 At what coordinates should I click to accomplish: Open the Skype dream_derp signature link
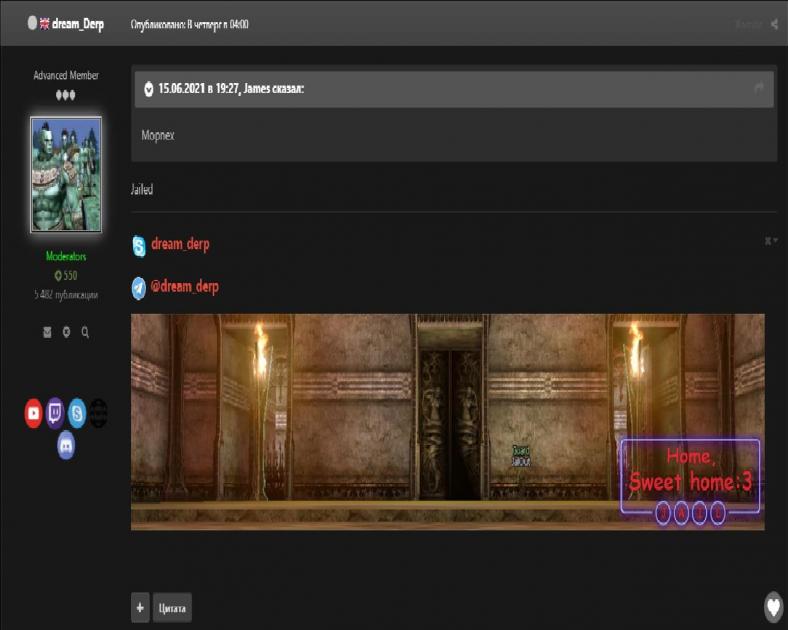[180, 244]
